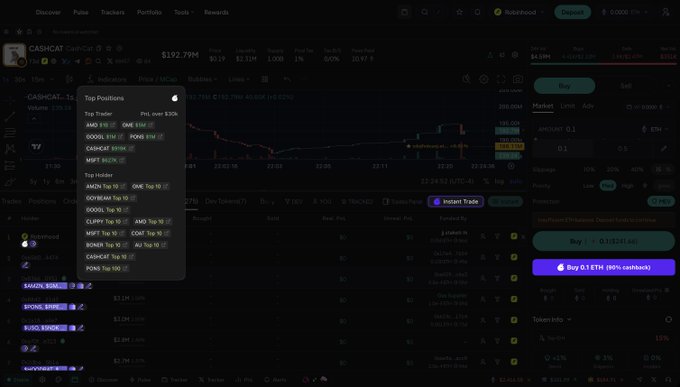Viewport: 680px width, 387px height.
Task: Open Bubbles dropdown in chart toolbar
Action: click(202, 79)
